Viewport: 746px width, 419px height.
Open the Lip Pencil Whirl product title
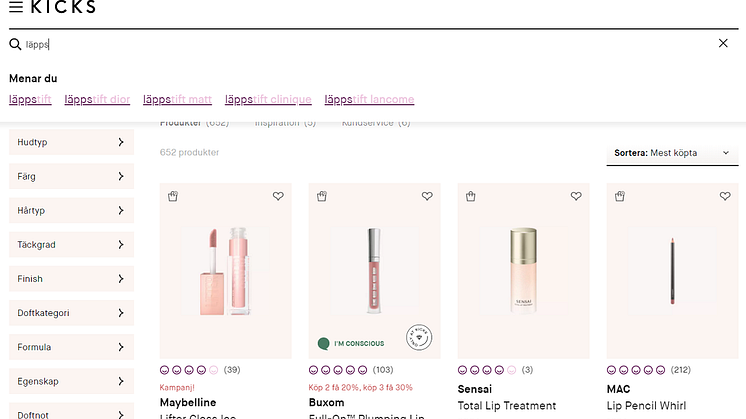(646, 406)
